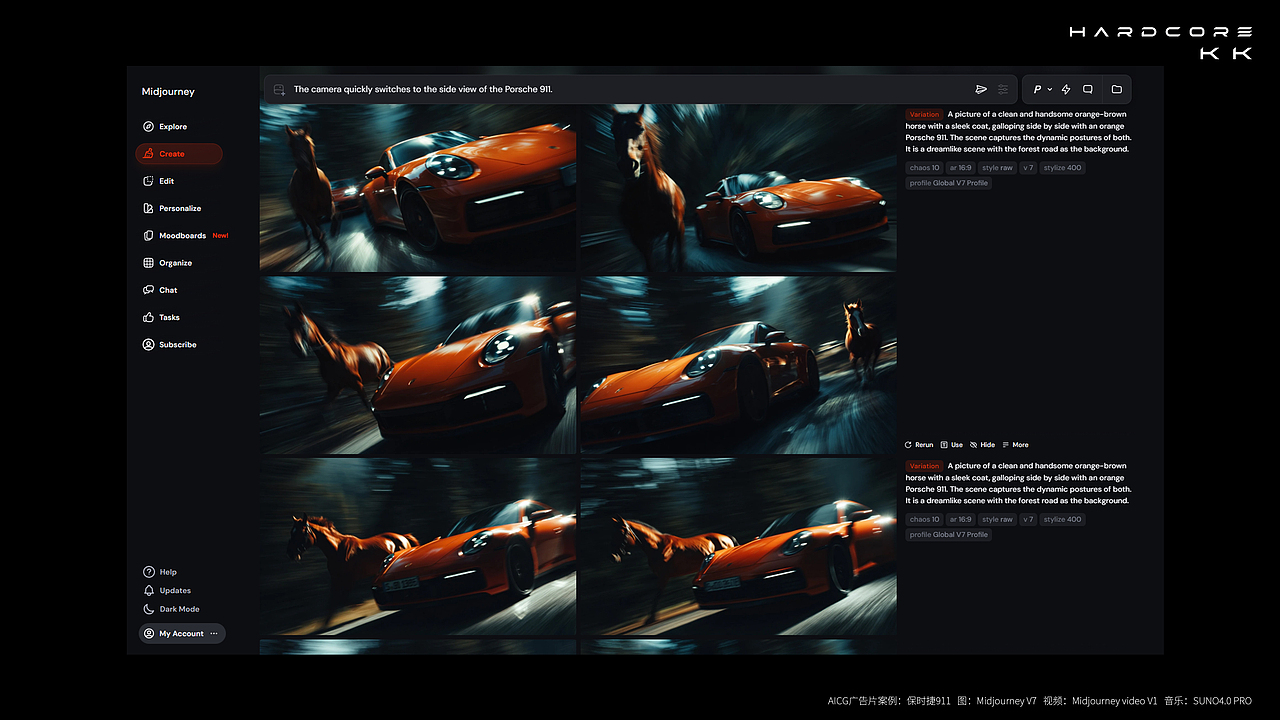Click the Variation label on the first prompt
Screen dimensions: 1280x720
[x=925, y=115]
